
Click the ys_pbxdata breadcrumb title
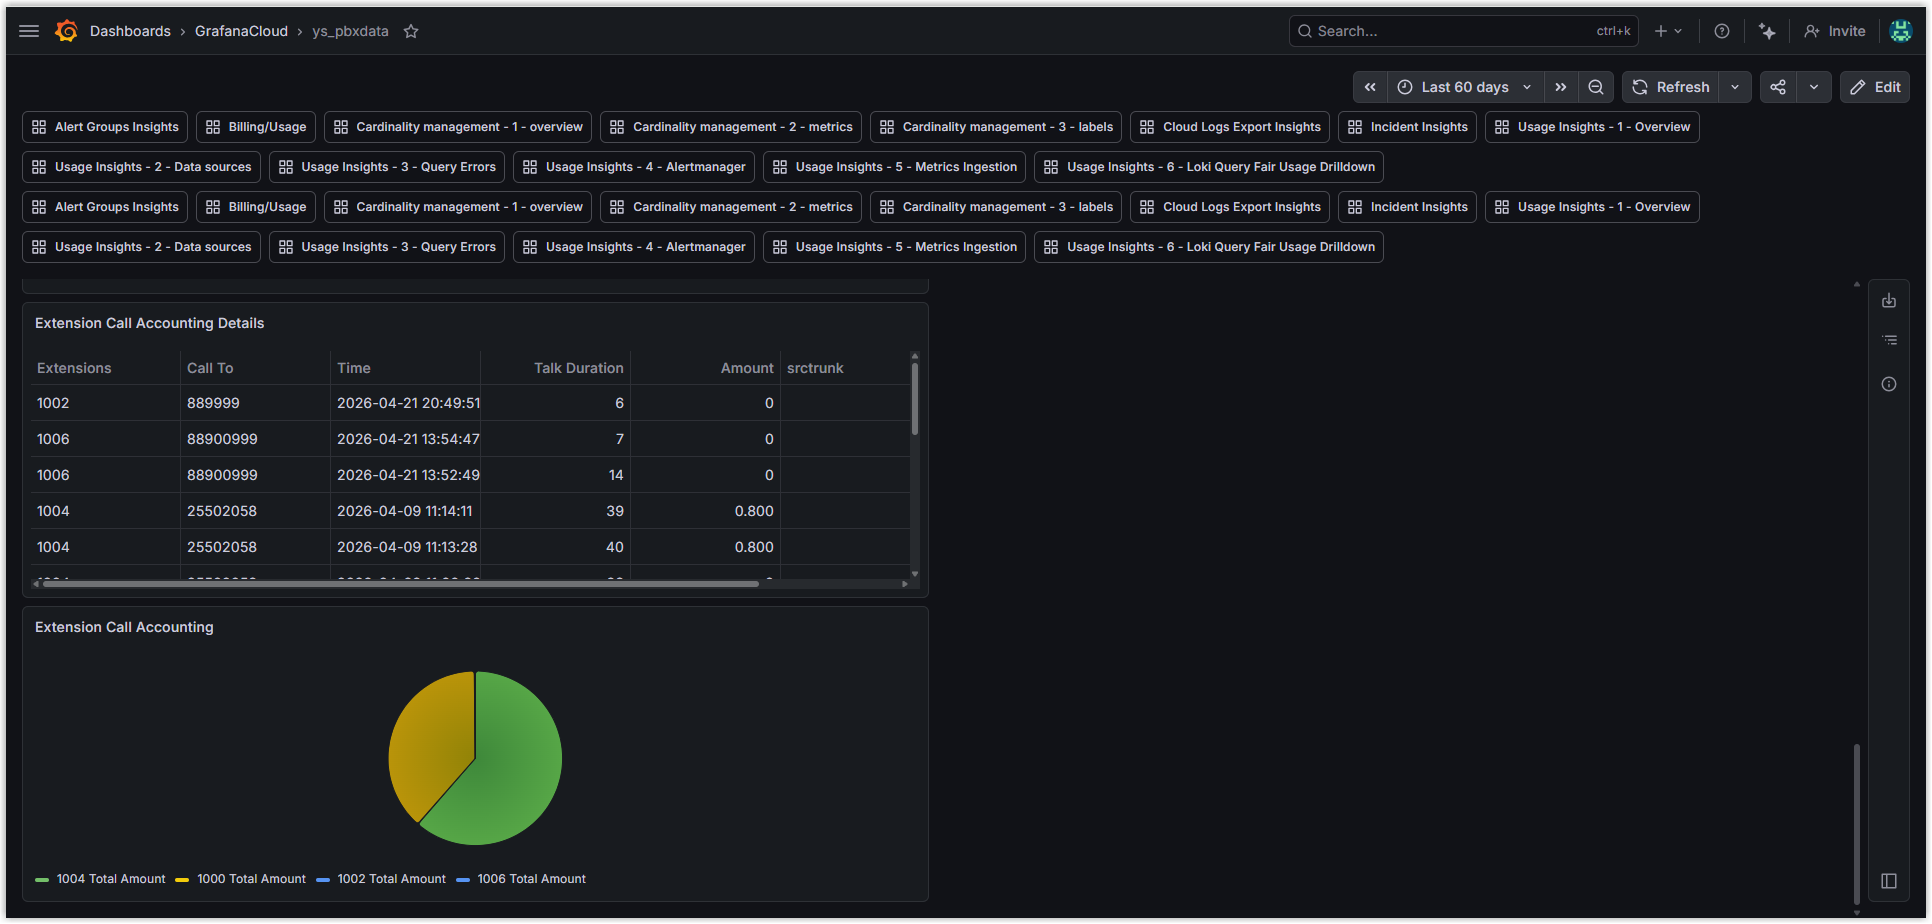[350, 31]
